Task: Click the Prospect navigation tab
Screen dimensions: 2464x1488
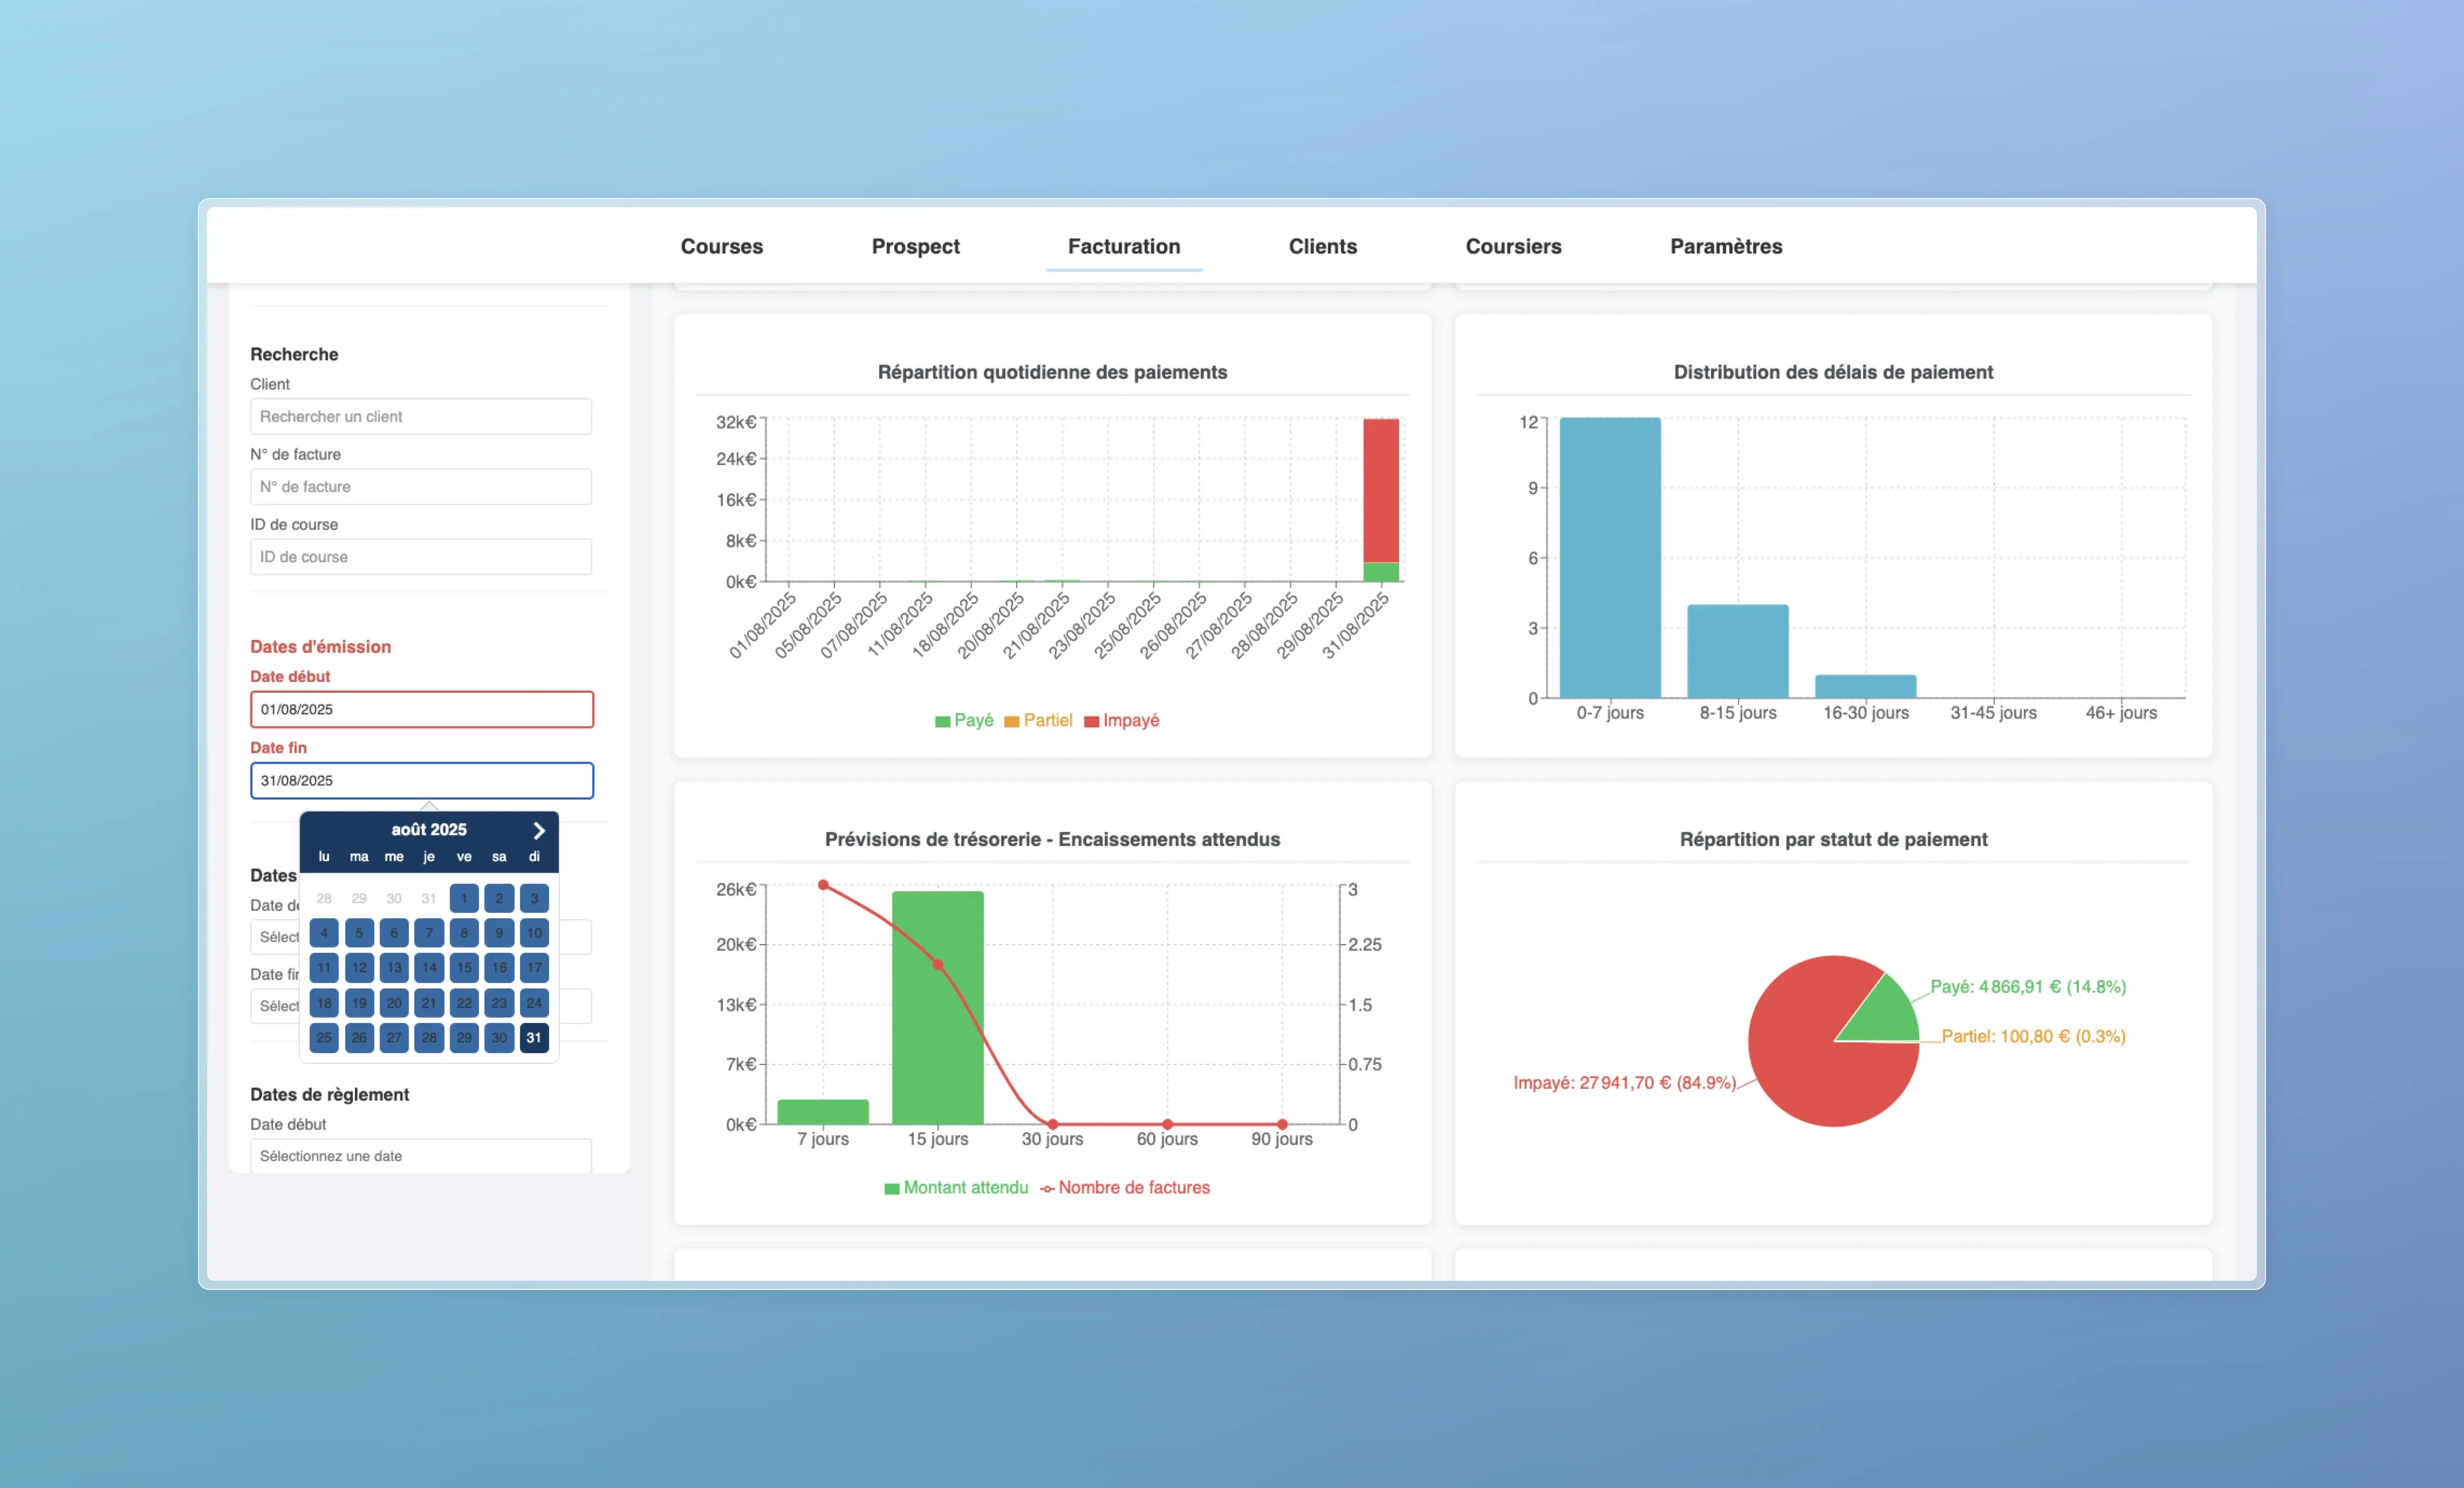Action: coord(915,246)
